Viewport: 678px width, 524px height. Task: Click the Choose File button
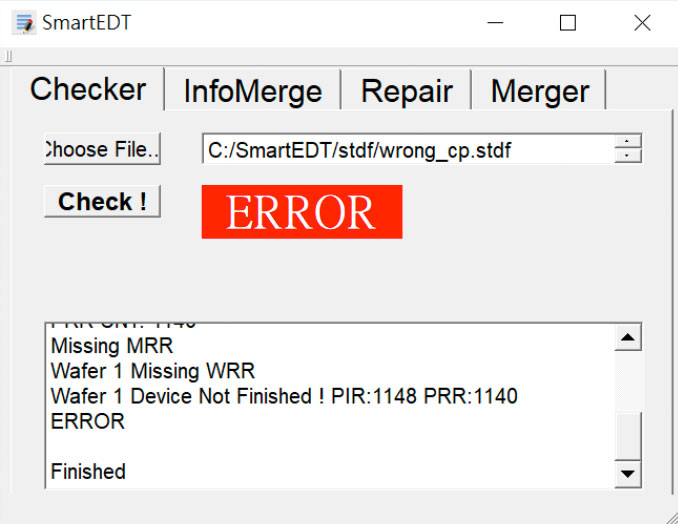(x=102, y=149)
